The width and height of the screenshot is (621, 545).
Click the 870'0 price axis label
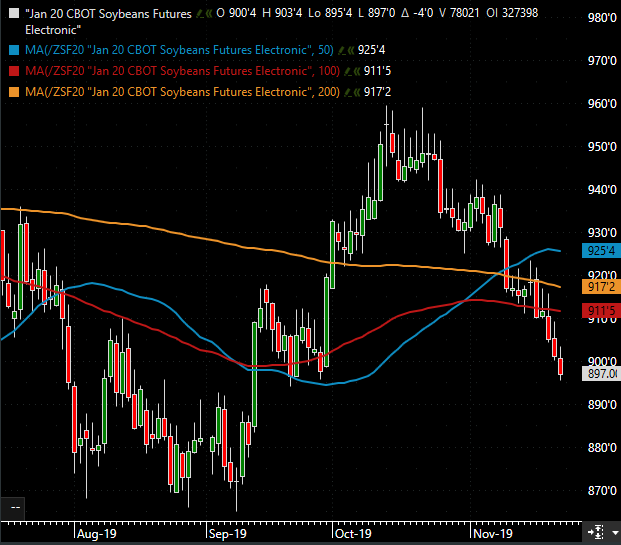click(602, 491)
